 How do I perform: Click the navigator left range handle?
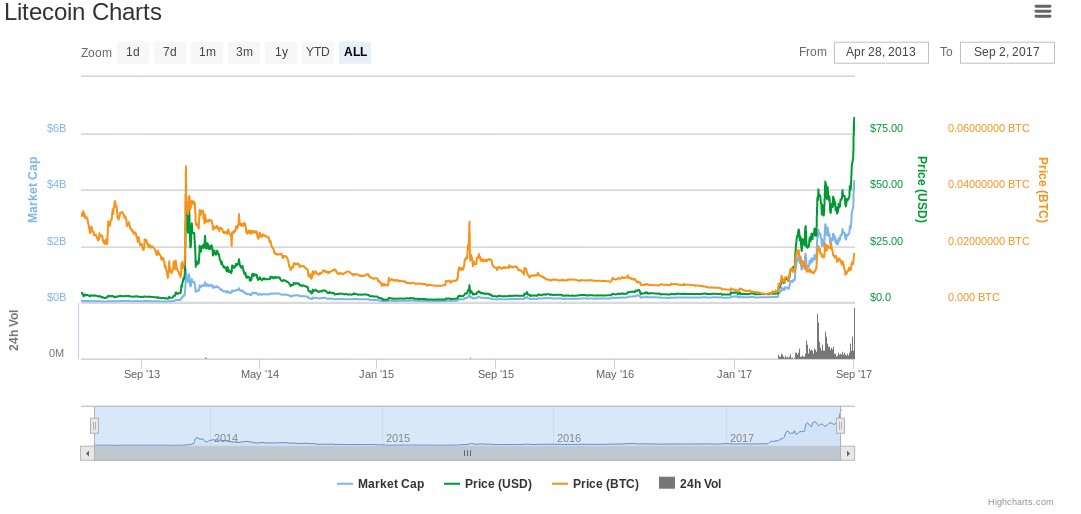point(94,426)
